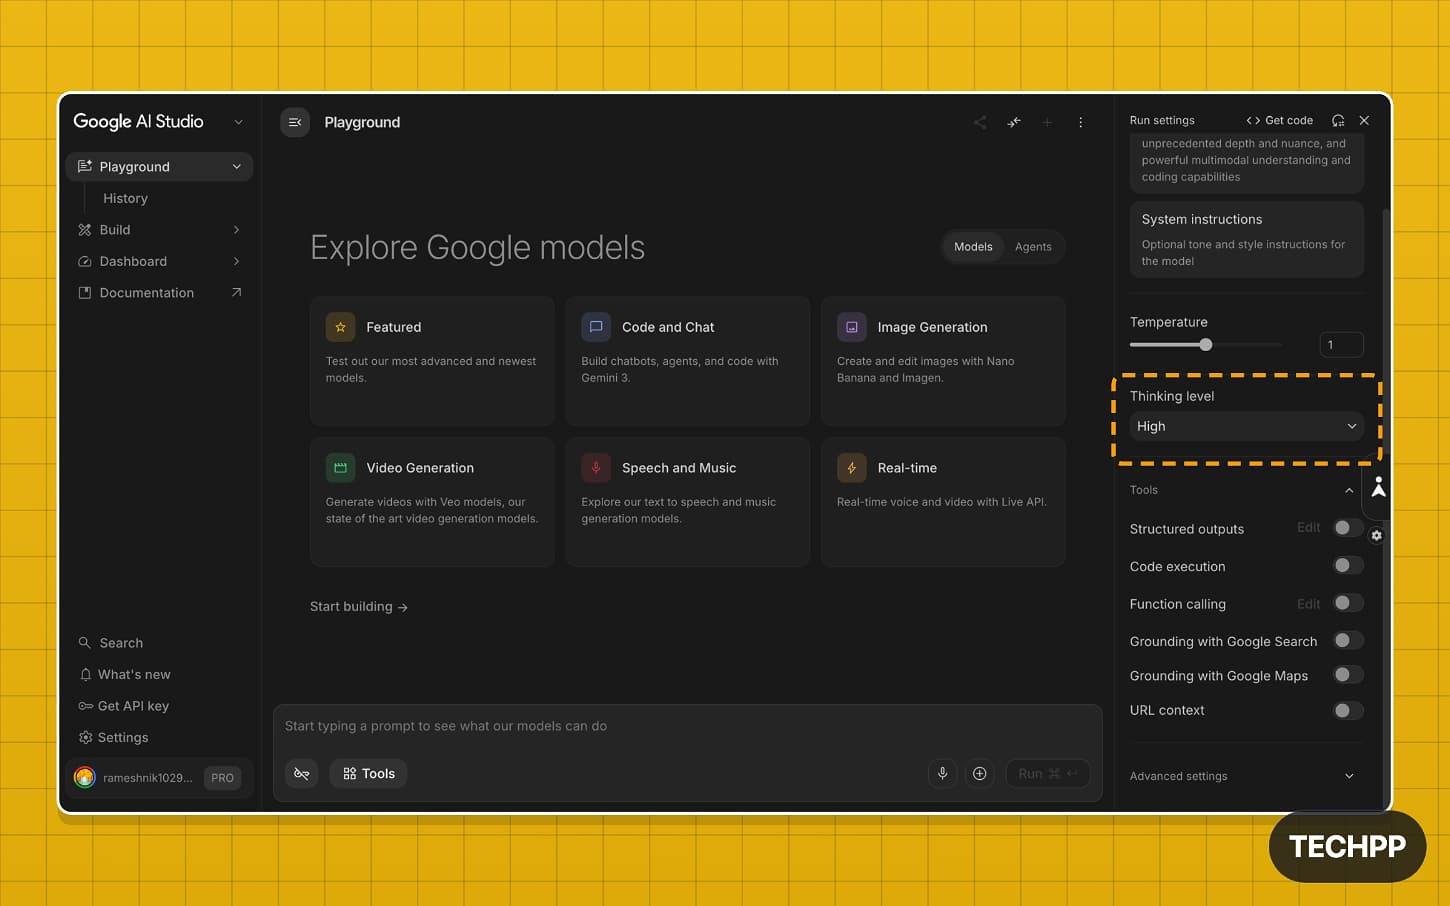The height and width of the screenshot is (906, 1450).
Task: Click the Build tools icon in sidebar
Action: [85, 230]
